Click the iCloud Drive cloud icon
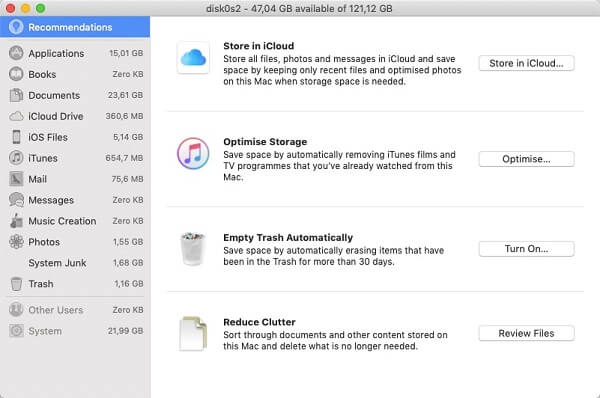Screen dimensions: 600x398 [16, 116]
